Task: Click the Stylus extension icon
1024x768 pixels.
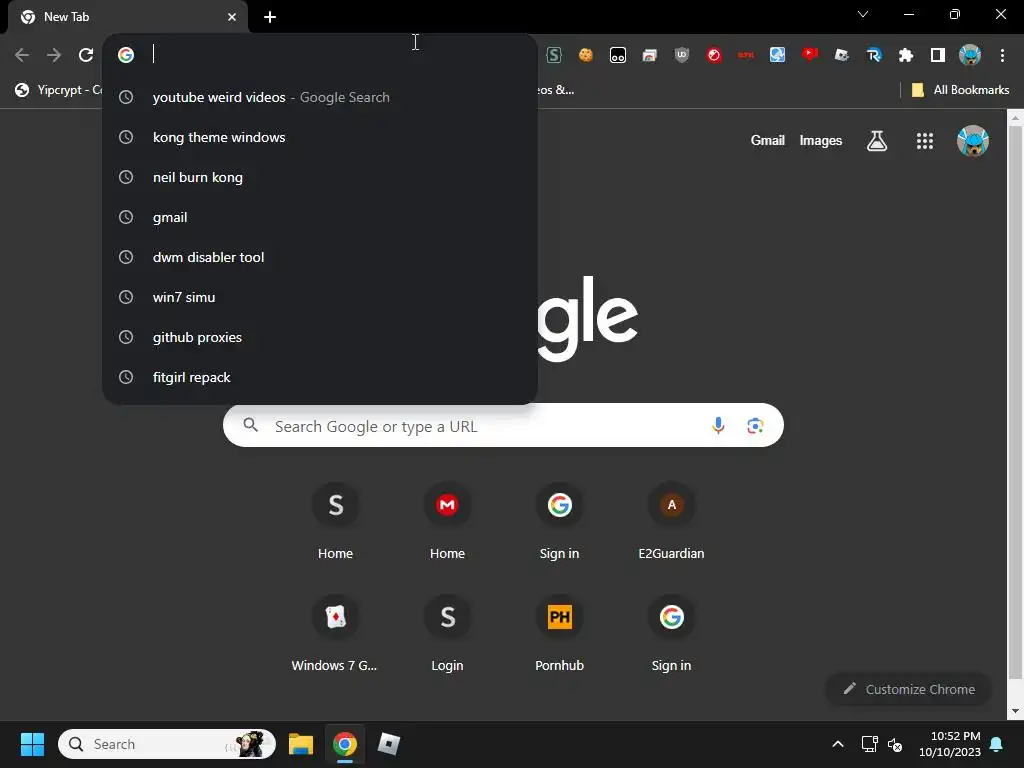Action: coord(554,55)
